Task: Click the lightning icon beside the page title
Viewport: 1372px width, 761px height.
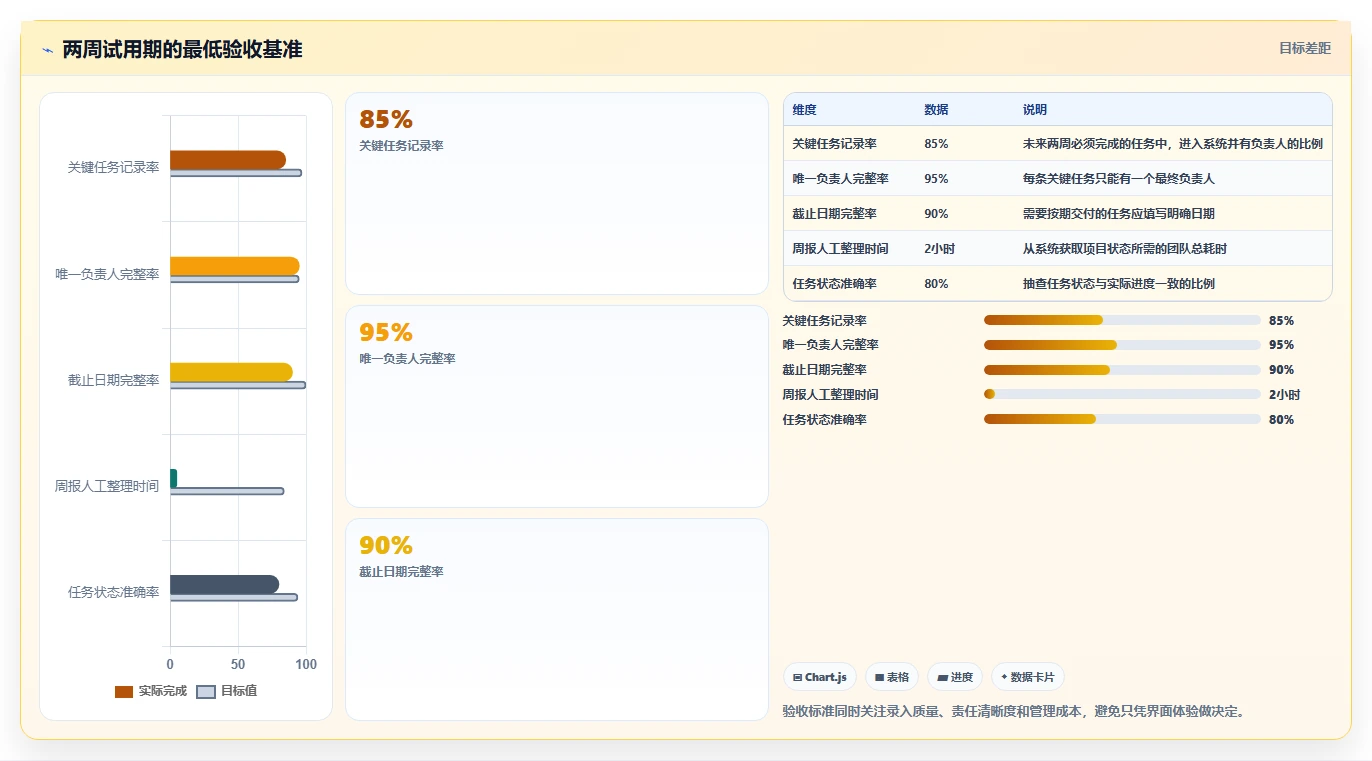Action: pyautogui.click(x=48, y=50)
